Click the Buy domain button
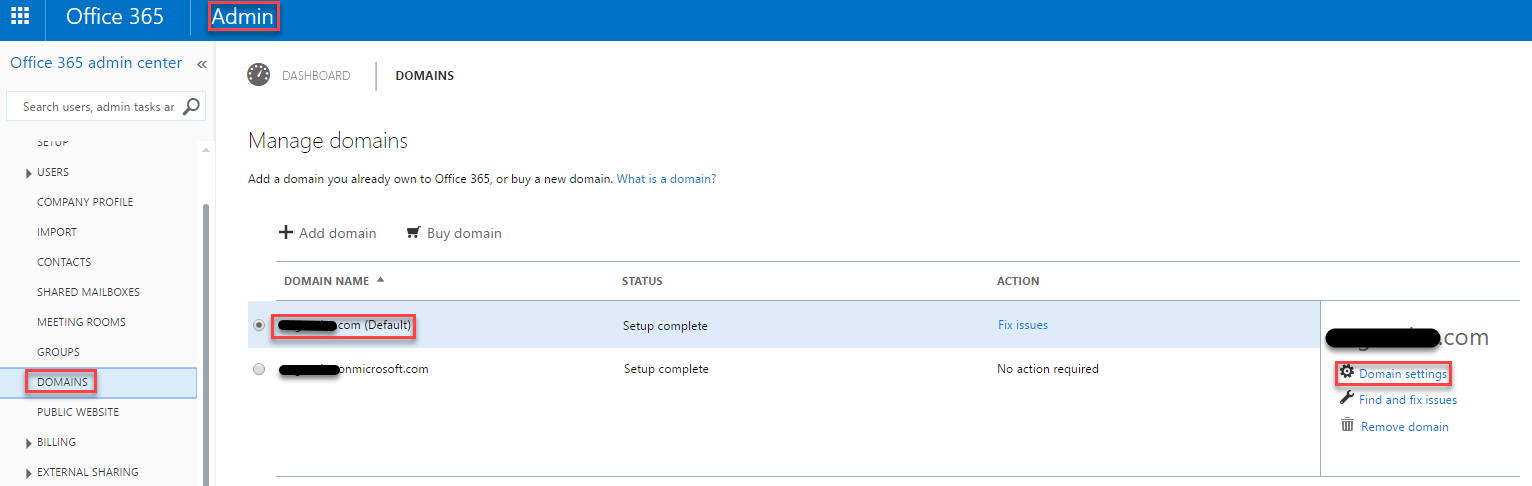Viewport: 1532px width, 486px height. pyautogui.click(x=453, y=233)
